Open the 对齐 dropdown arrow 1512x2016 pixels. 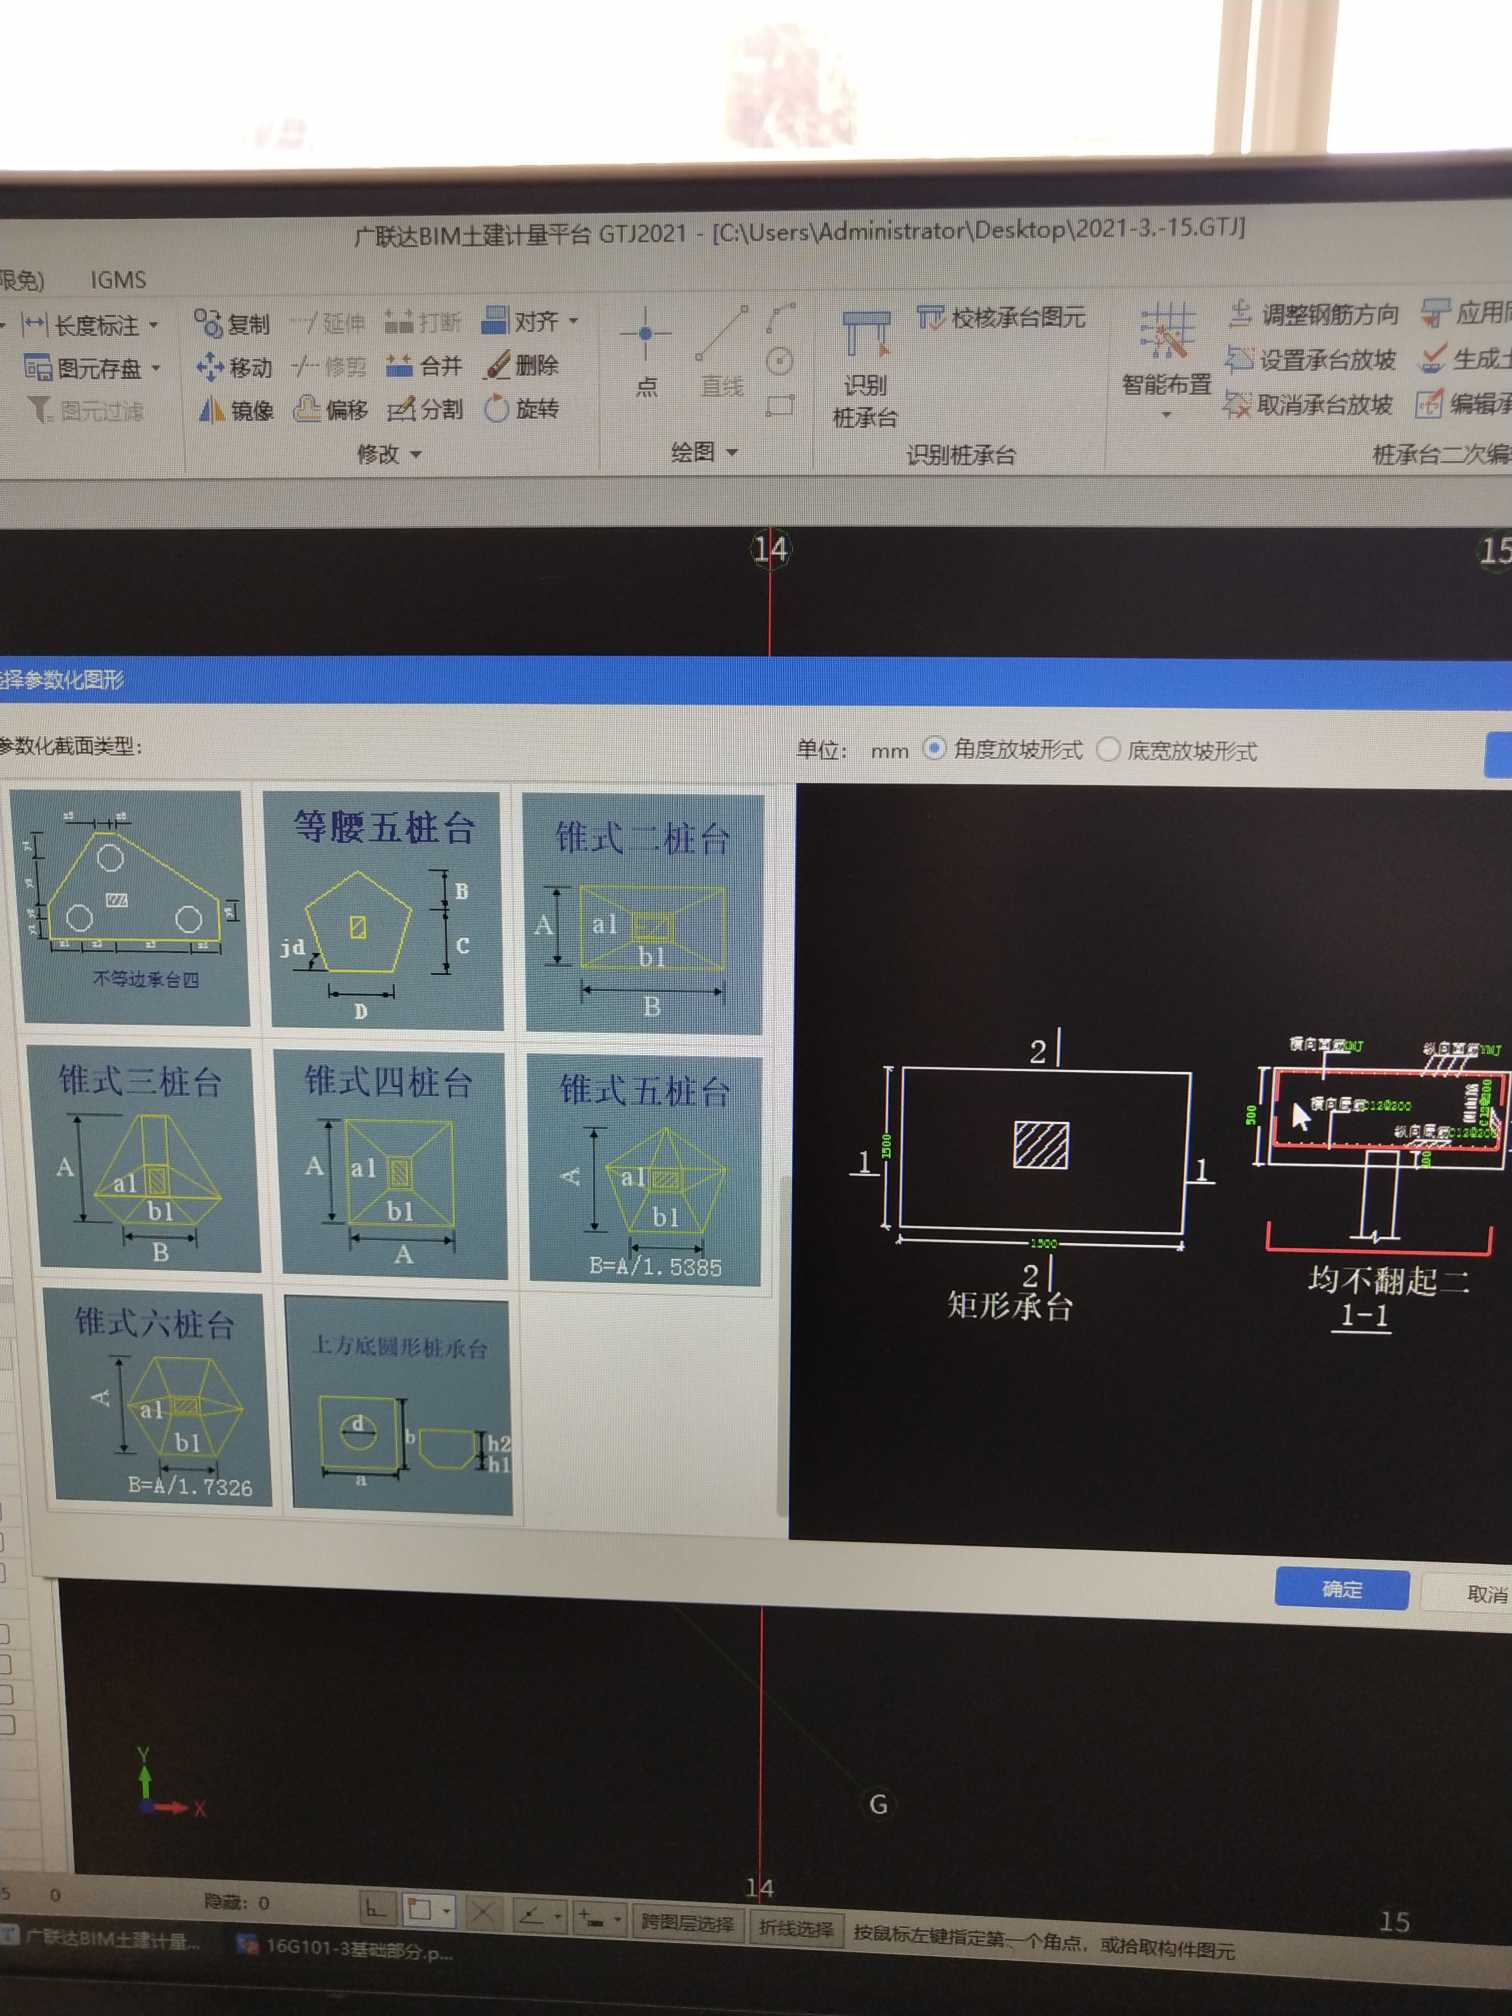[574, 321]
